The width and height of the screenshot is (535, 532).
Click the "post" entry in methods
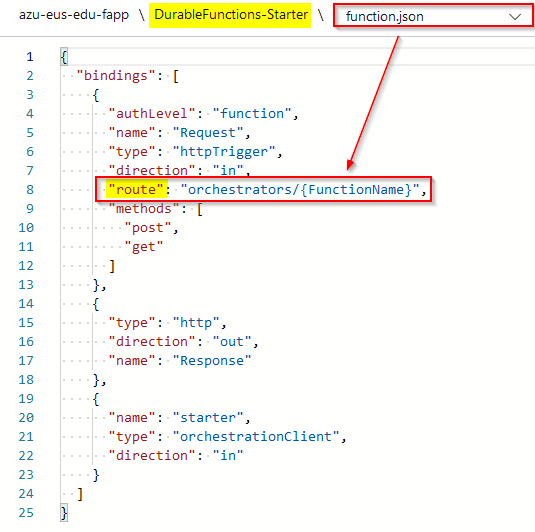148,228
